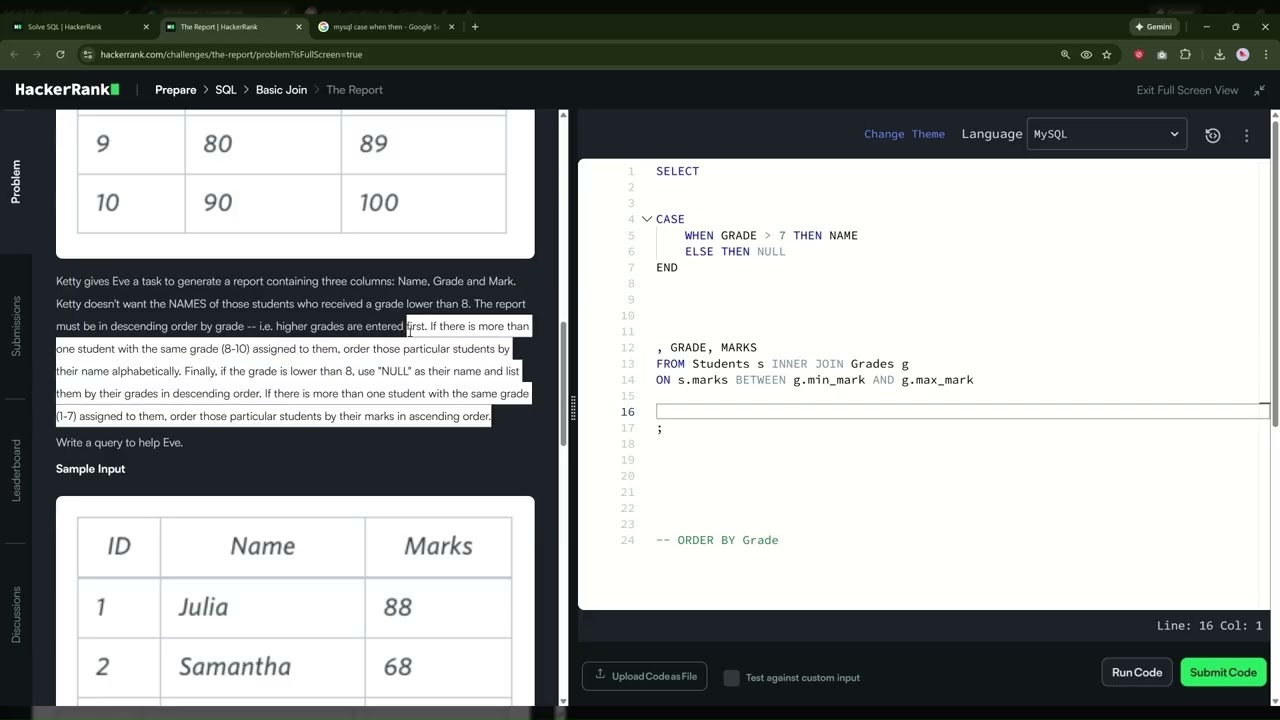1280x720 pixels.
Task: Click the 'ON s.marks BETWEEN' code line
Action: point(814,380)
